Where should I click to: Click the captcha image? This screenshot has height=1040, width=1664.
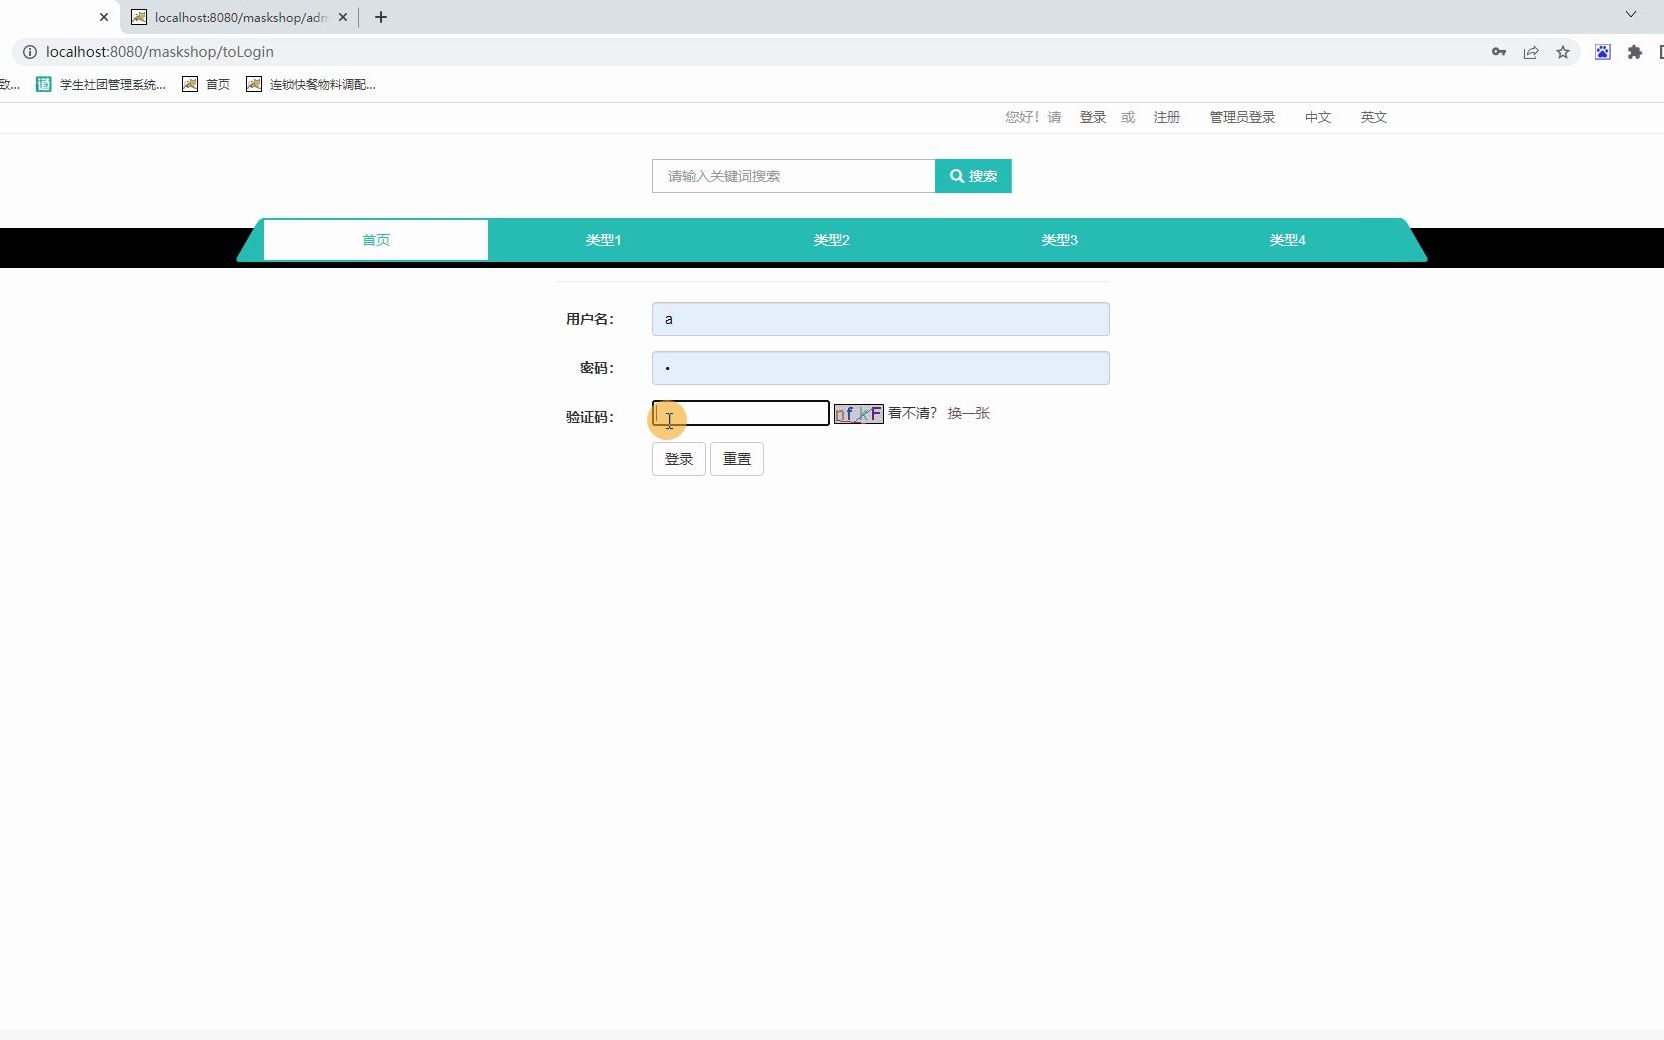[x=859, y=414]
